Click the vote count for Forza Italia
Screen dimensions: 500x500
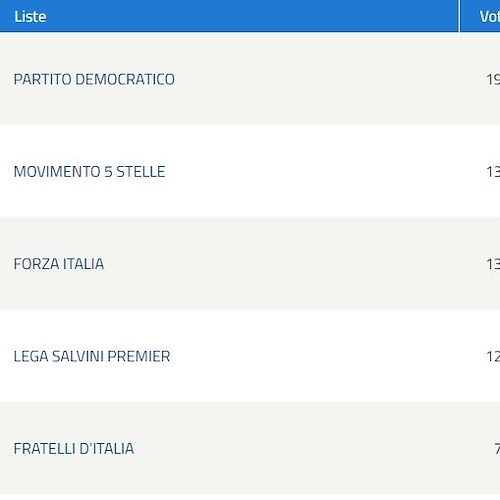tap(493, 264)
